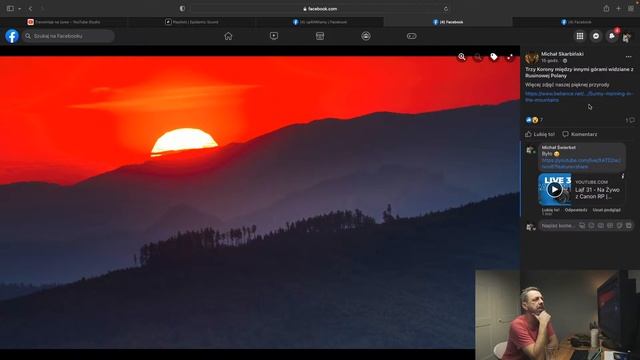Toggle the Safari sidebar icon
Screen dimensions: 640x360
tap(10, 9)
